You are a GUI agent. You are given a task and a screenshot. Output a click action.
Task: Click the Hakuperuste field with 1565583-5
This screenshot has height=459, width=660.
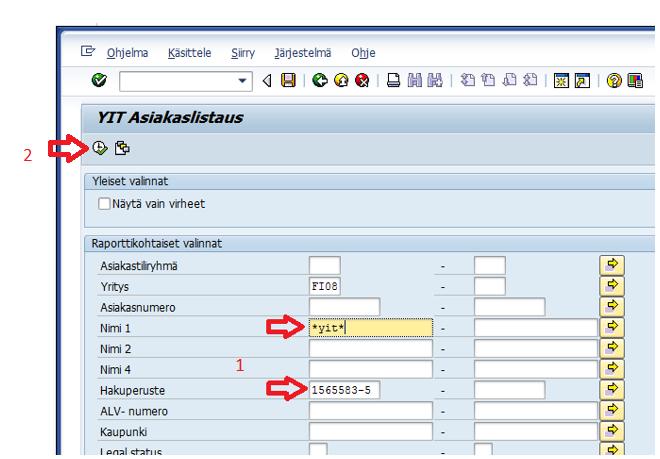click(x=344, y=390)
